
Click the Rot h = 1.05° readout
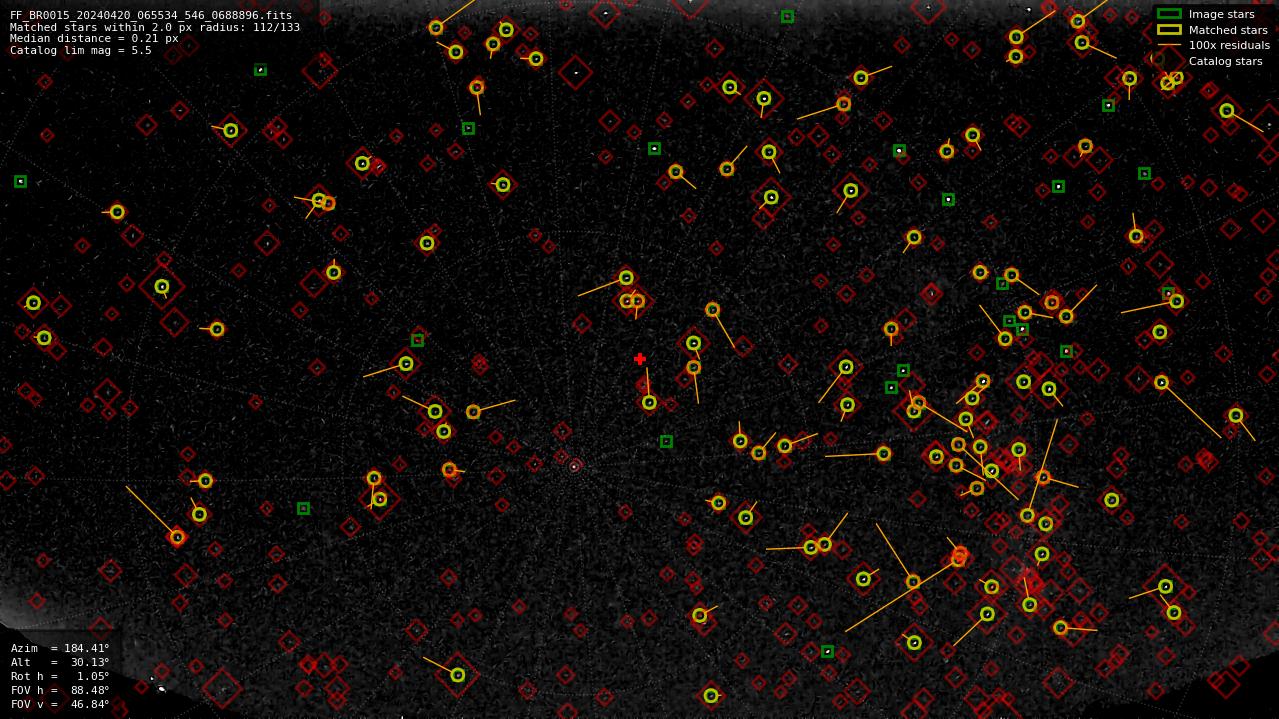point(60,676)
